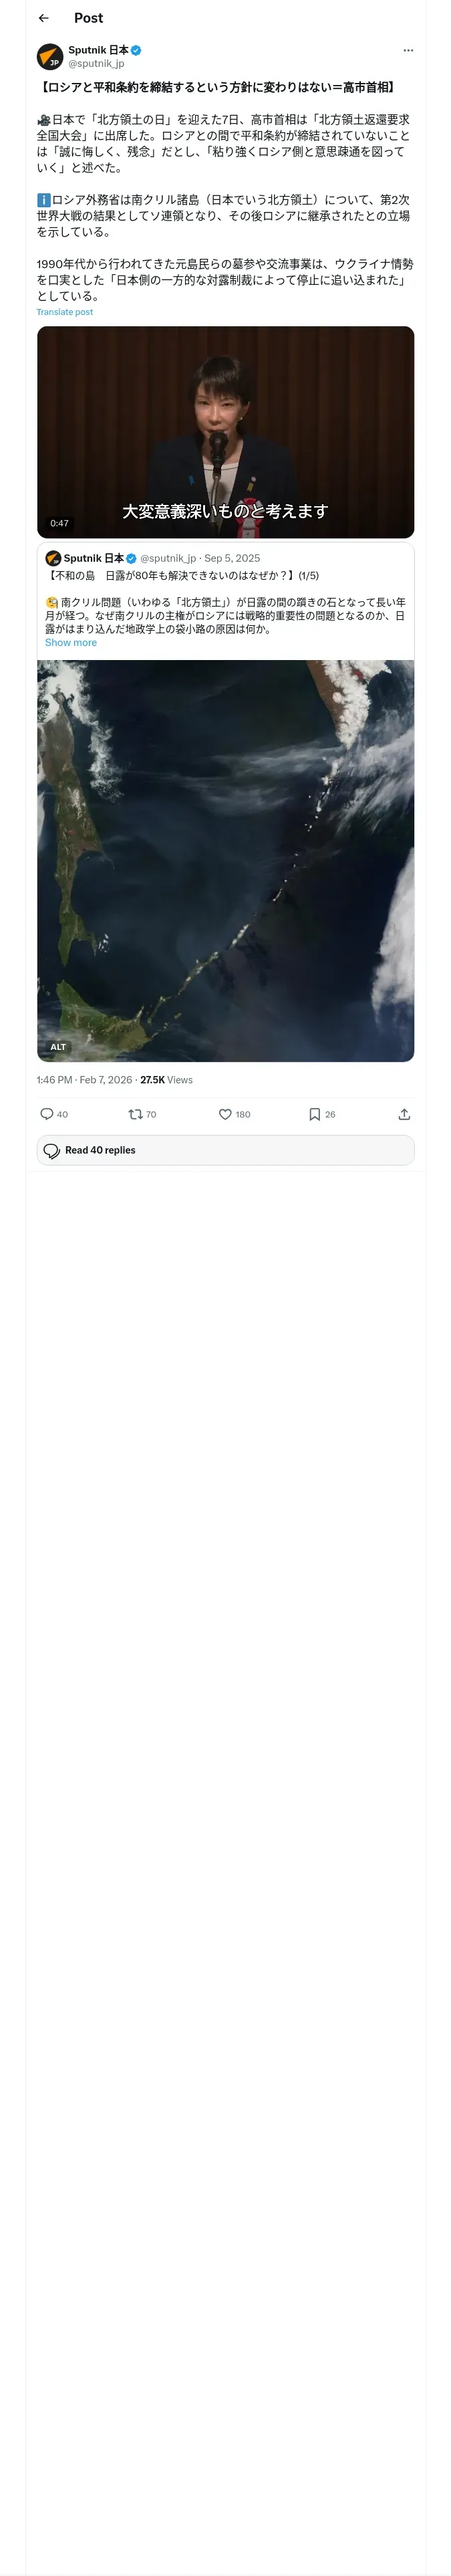
Task: Like the post with the heart icon
Action: tap(225, 1114)
